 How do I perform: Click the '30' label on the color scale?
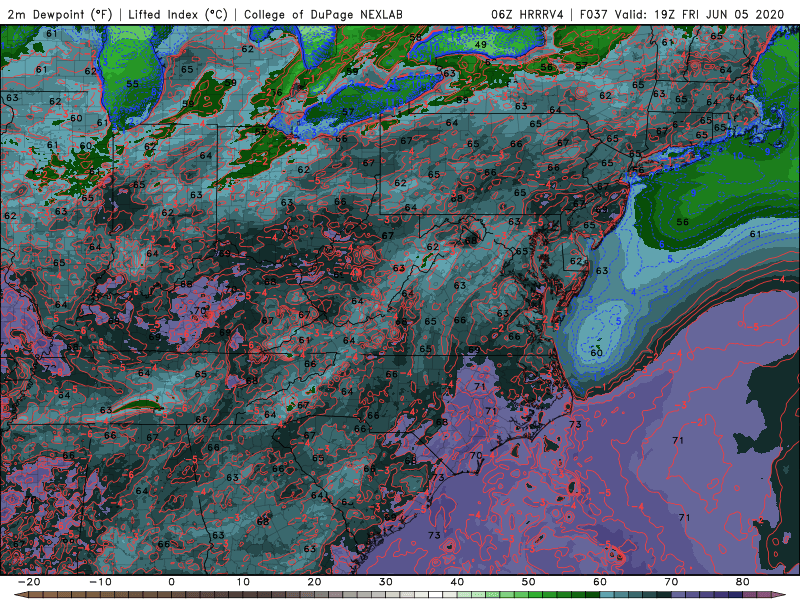point(386,582)
